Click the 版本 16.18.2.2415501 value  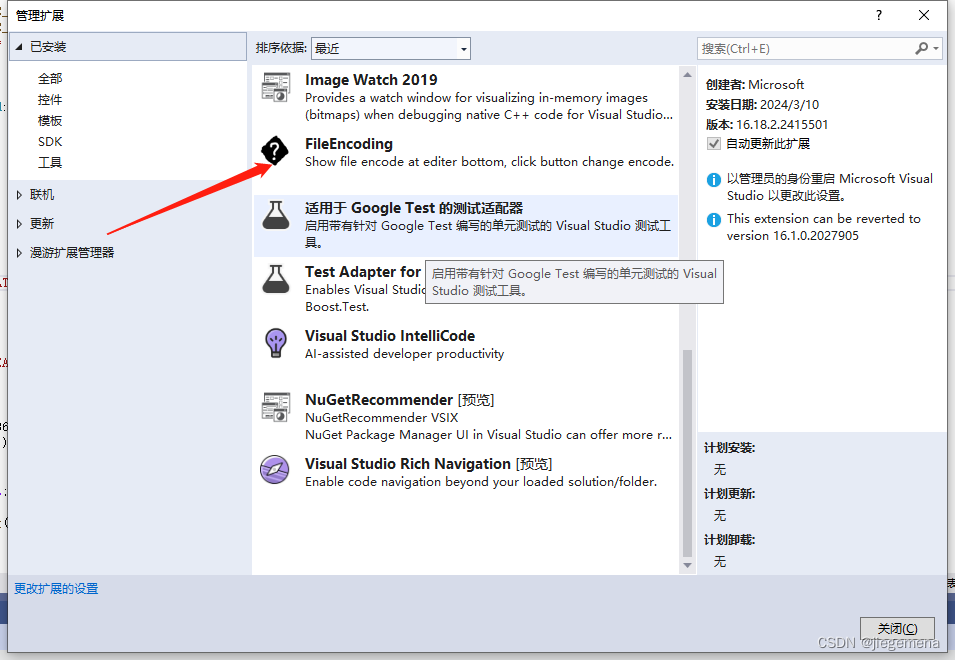click(x=782, y=125)
